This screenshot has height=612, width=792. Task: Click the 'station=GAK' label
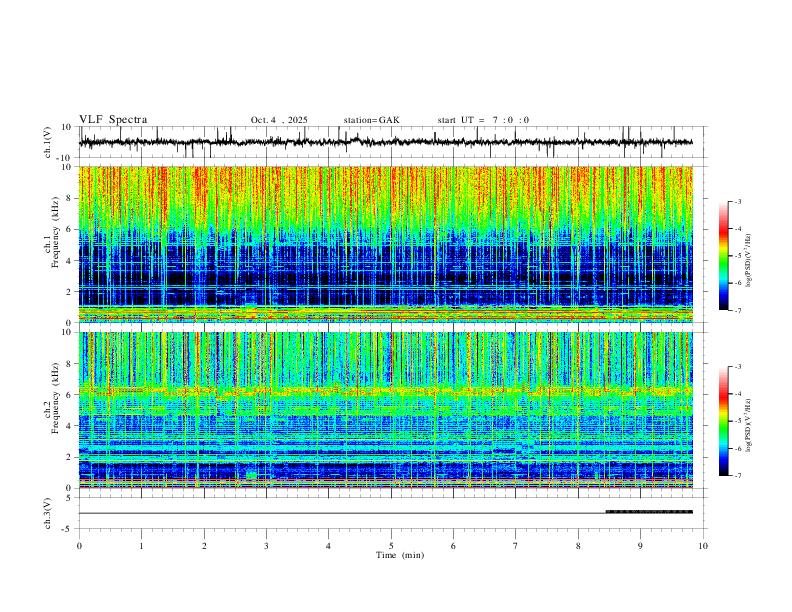pos(371,120)
